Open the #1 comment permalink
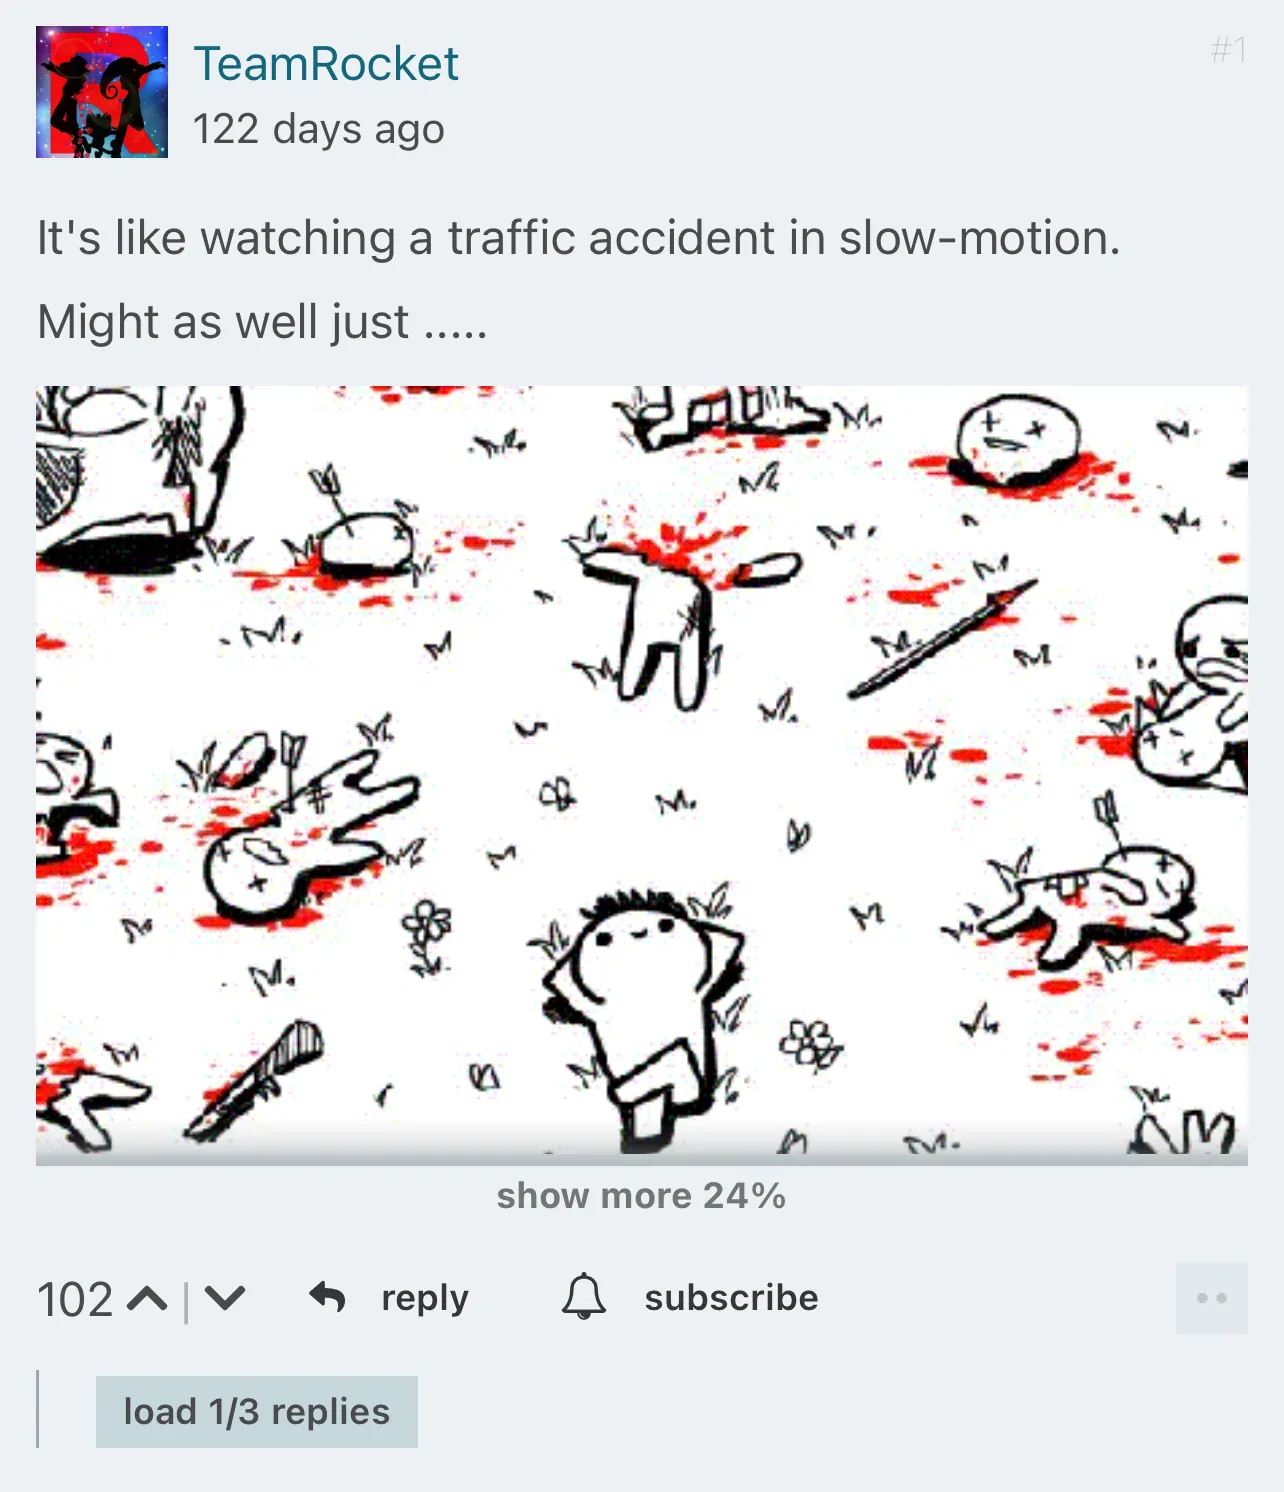The image size is (1284, 1492). (x=1229, y=49)
